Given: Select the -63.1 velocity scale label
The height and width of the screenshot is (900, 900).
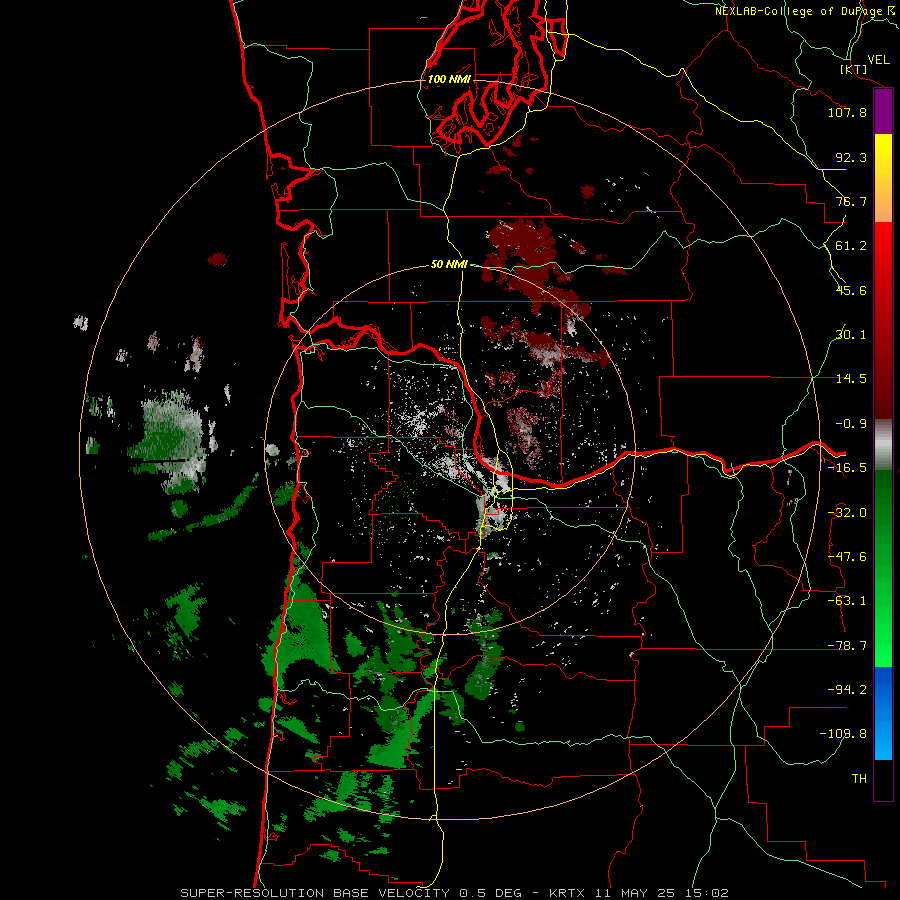Looking at the screenshot, I should tap(847, 601).
